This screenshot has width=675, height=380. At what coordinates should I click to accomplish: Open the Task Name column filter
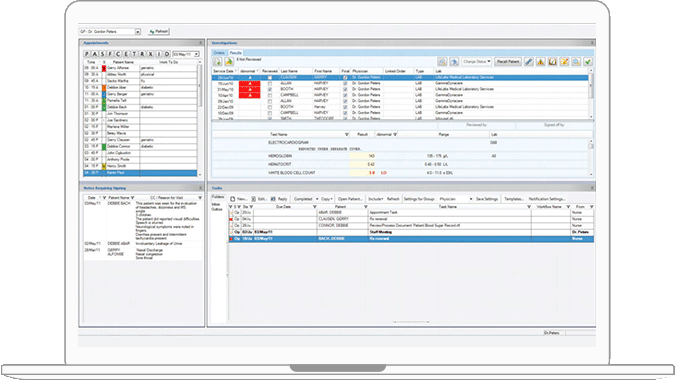(x=529, y=207)
